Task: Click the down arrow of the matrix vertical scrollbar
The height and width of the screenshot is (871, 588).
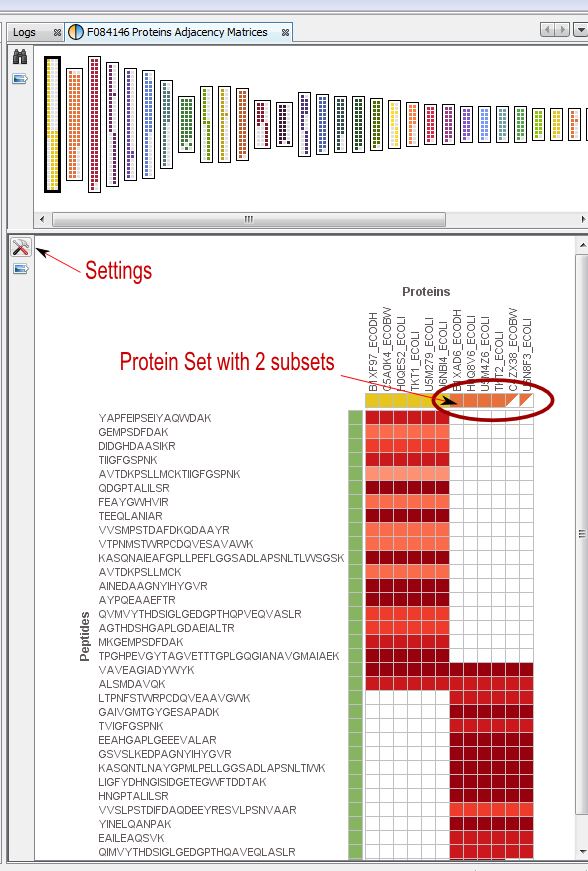Action: point(582,852)
